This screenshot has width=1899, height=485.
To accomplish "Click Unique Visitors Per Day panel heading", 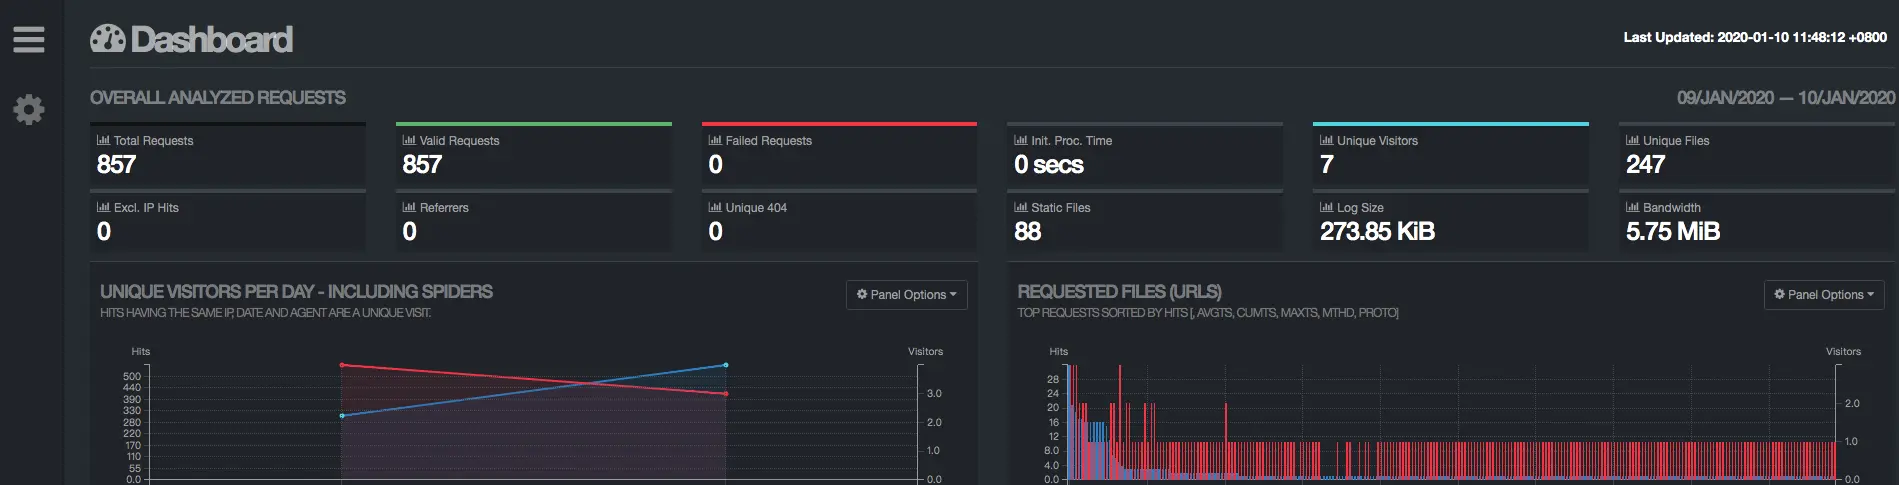I will click(296, 291).
